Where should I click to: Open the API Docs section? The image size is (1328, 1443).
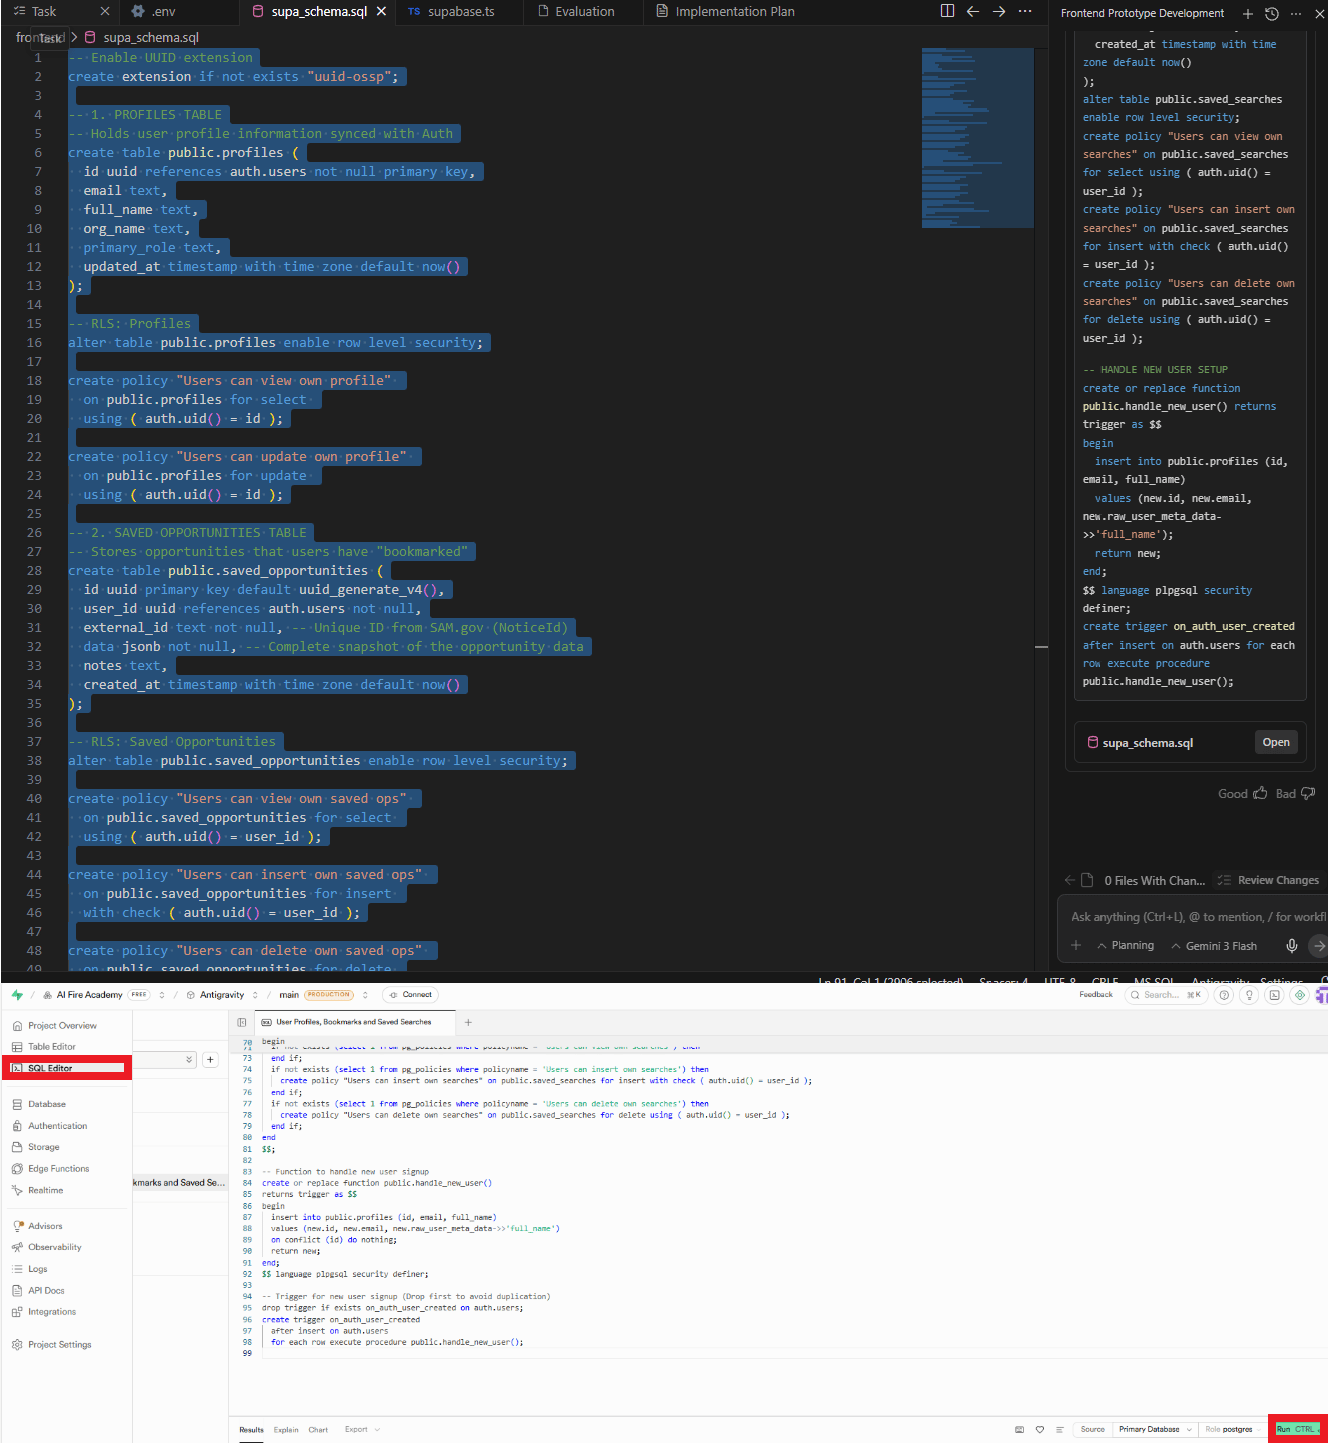pos(45,1290)
